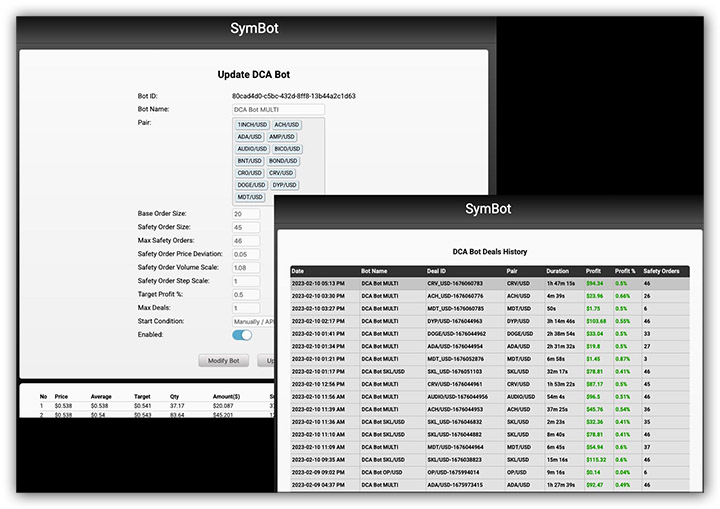Click the Safety Order Volume Scale field

tap(246, 267)
